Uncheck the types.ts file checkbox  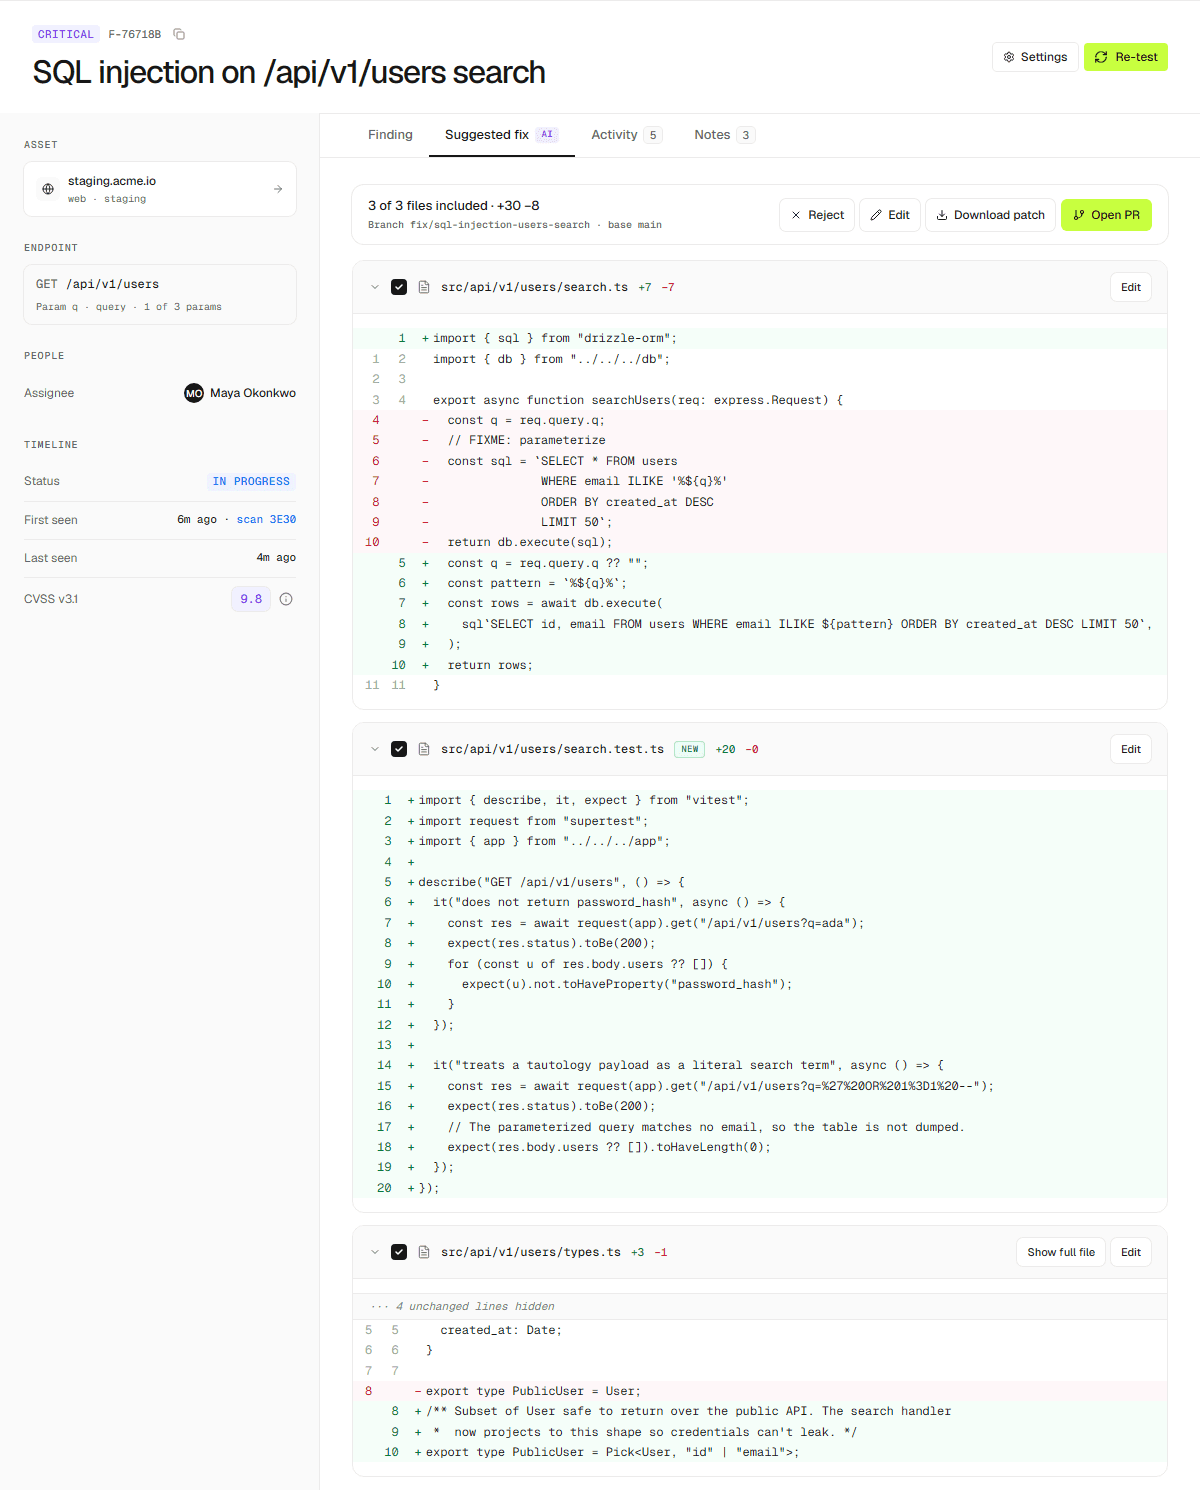tap(399, 1252)
